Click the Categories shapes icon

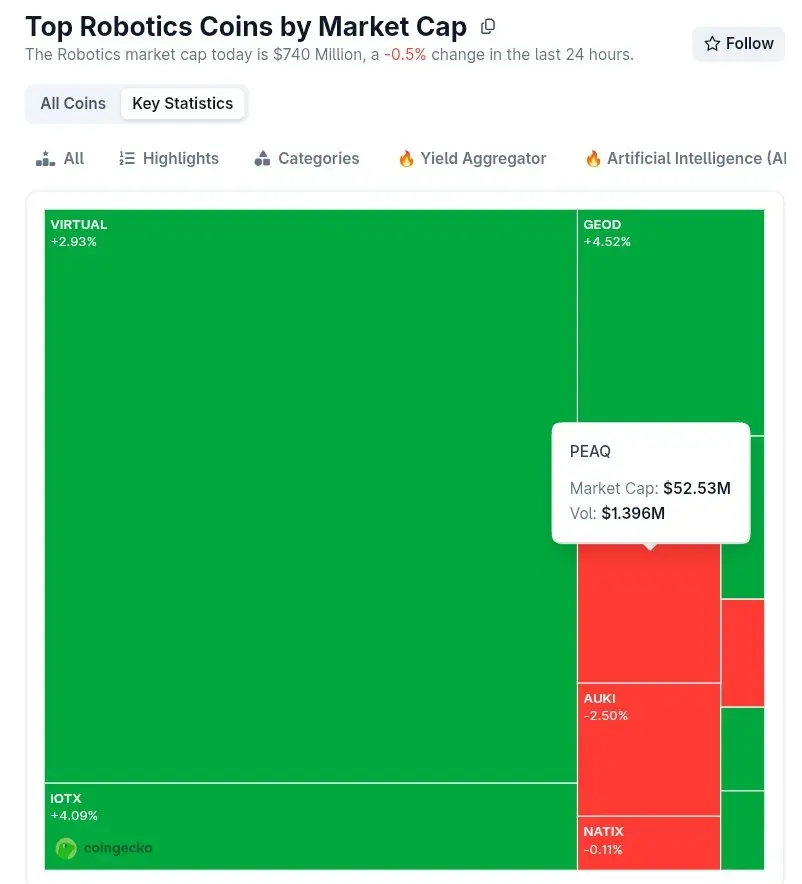coord(263,159)
